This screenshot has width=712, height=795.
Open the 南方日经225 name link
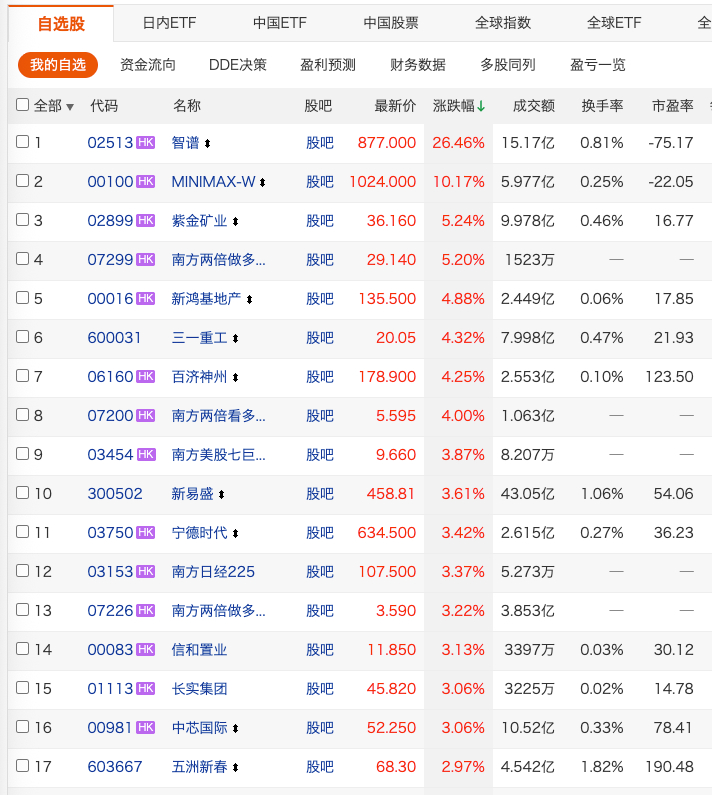pos(213,572)
